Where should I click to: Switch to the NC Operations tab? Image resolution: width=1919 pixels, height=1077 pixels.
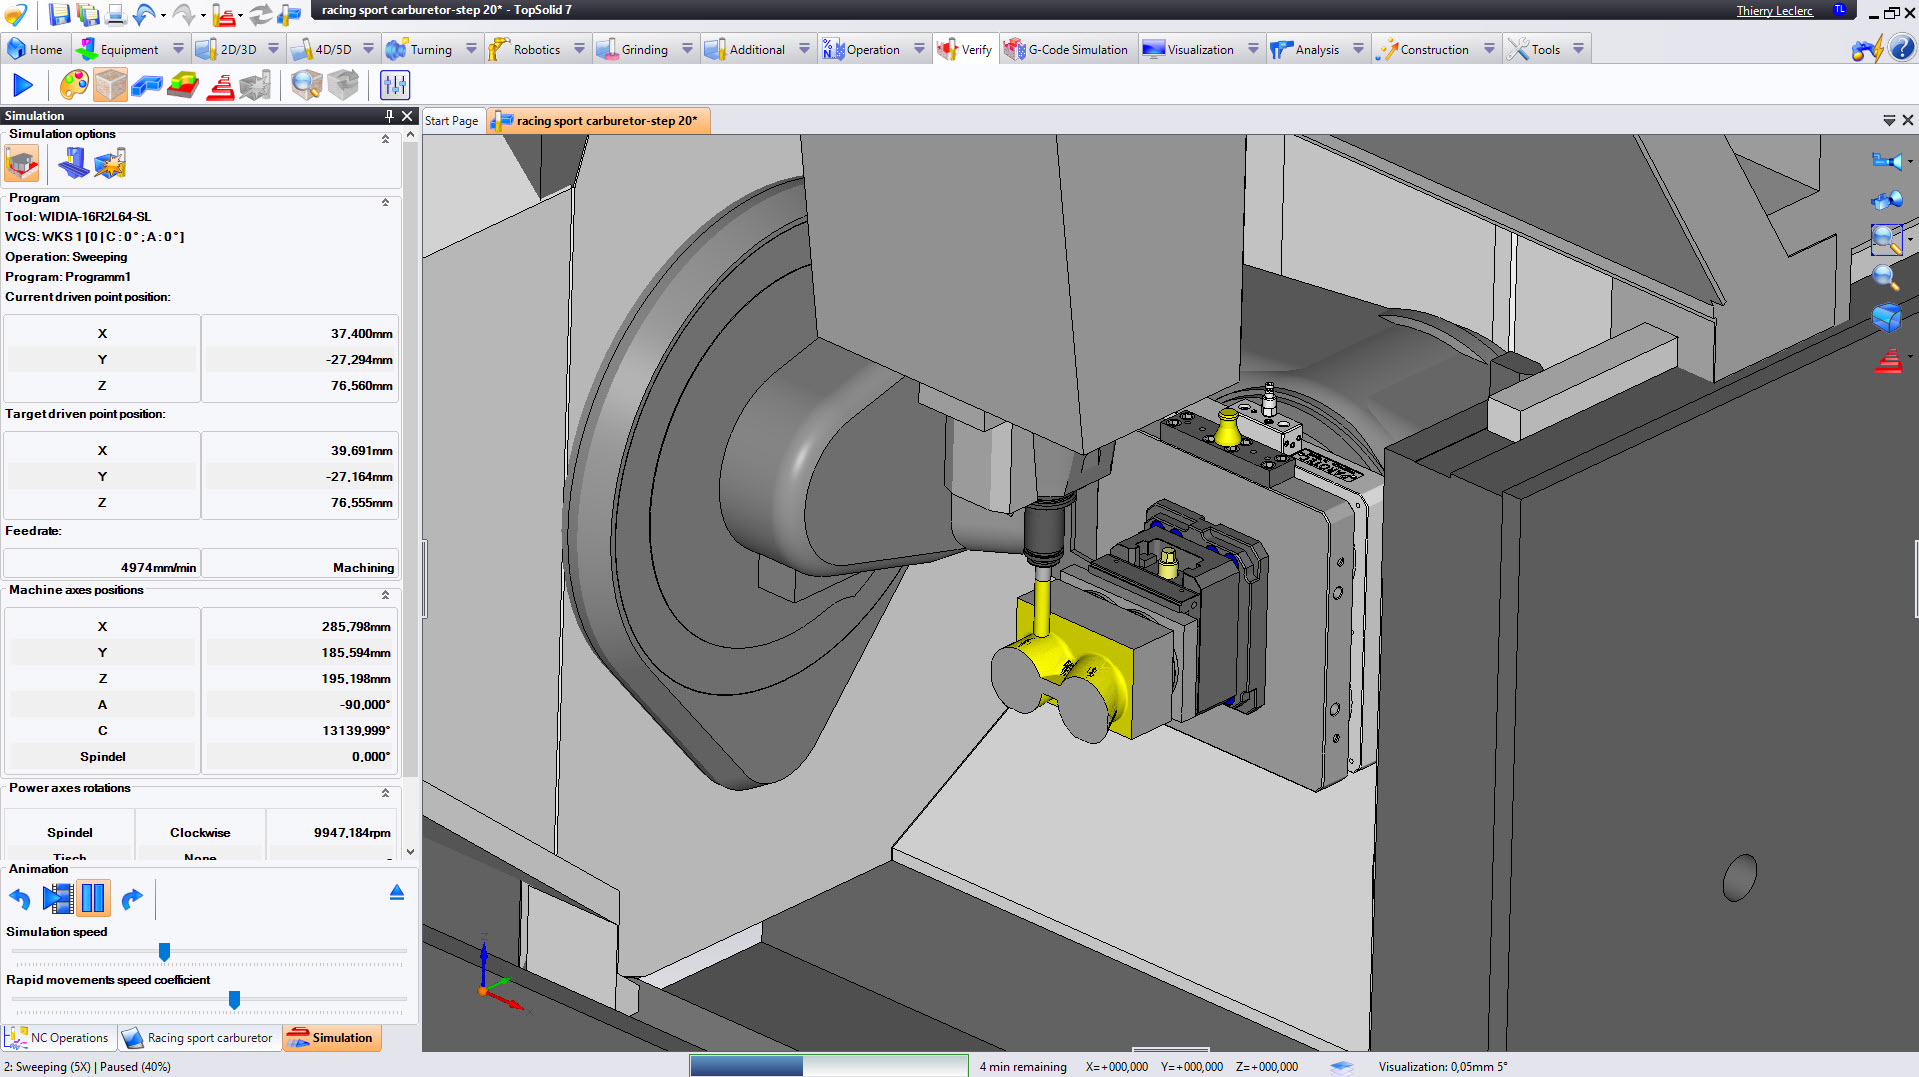tap(58, 1038)
